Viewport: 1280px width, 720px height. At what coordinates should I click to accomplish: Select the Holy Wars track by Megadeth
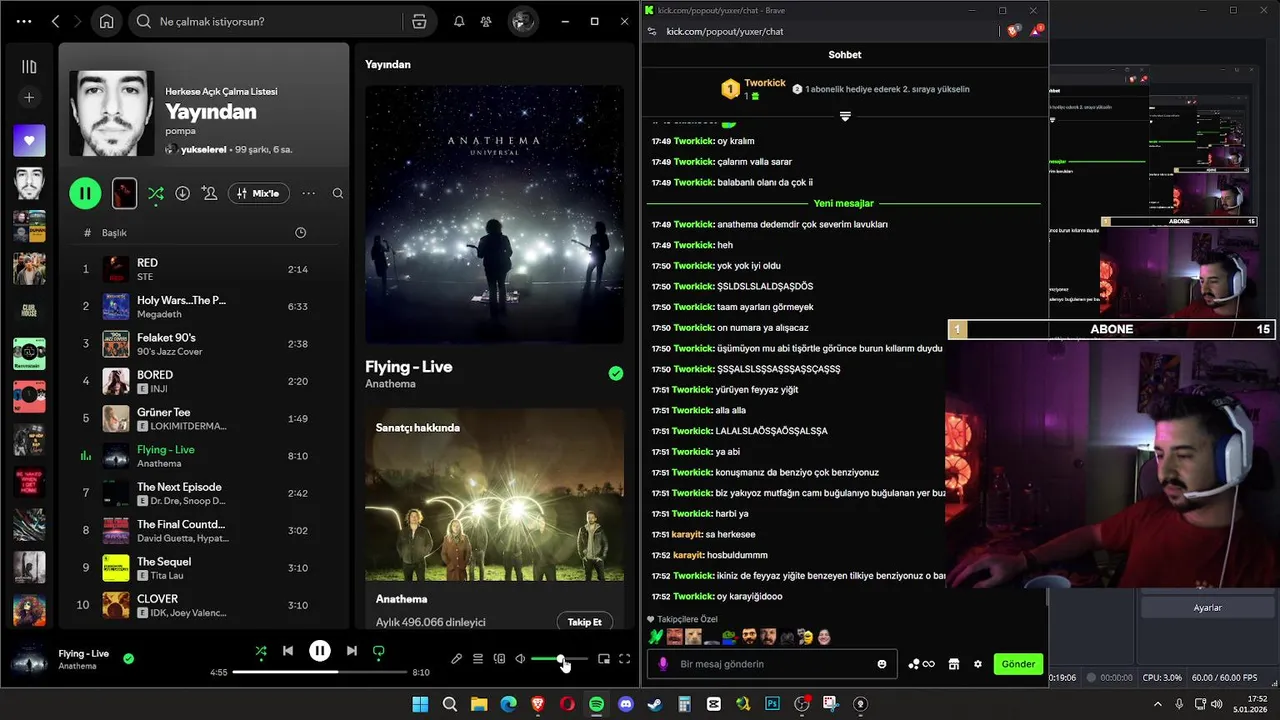tap(205, 306)
